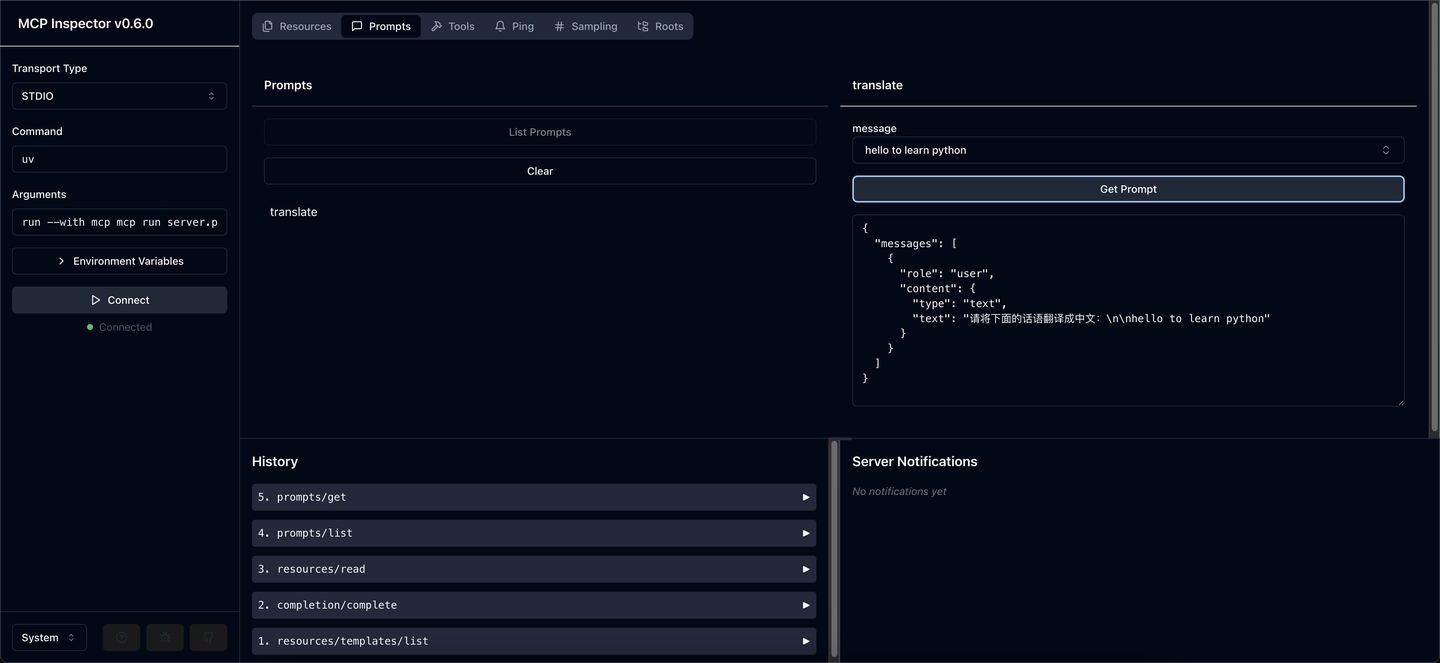Click the main page vertical scrollbar

[1435, 218]
